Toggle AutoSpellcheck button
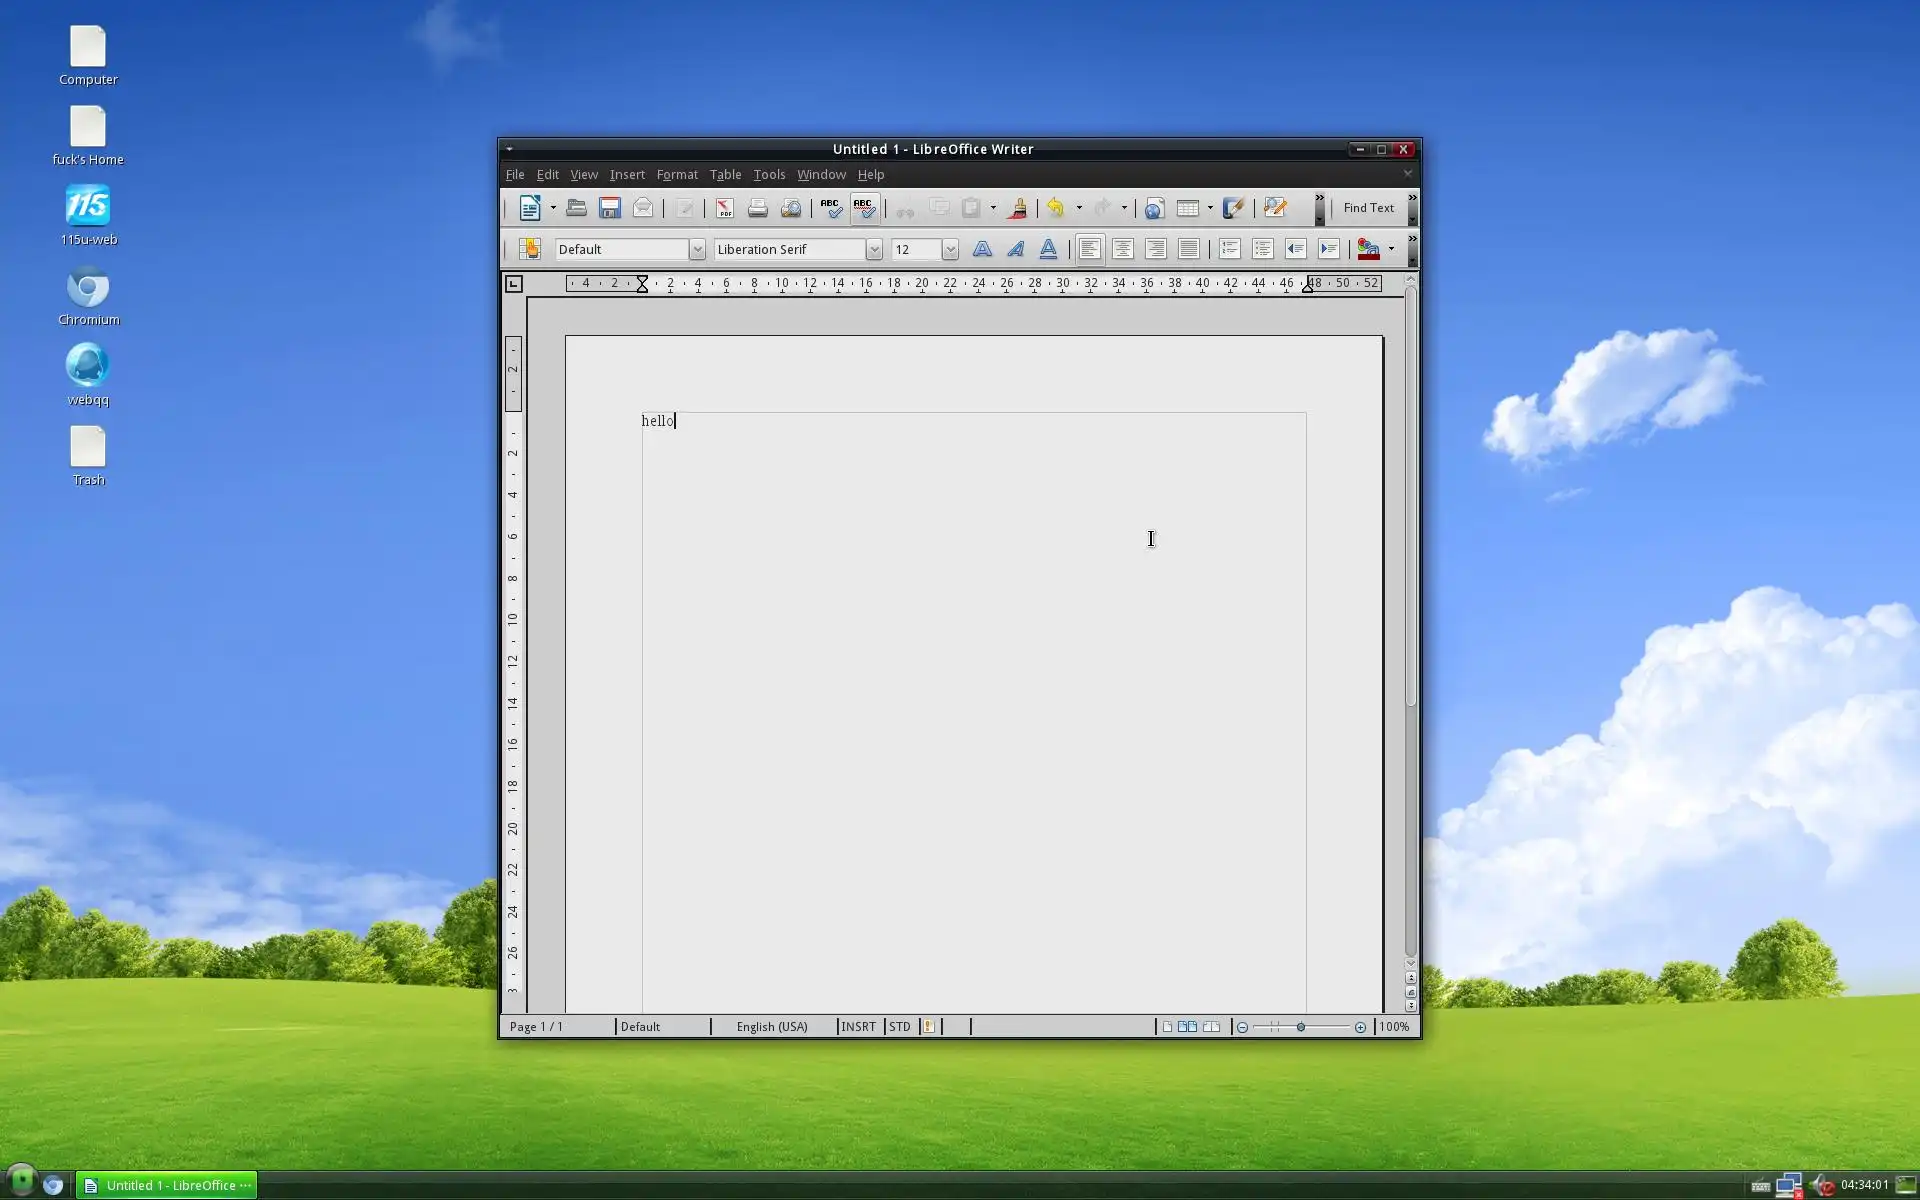The width and height of the screenshot is (1920, 1200). (x=864, y=208)
